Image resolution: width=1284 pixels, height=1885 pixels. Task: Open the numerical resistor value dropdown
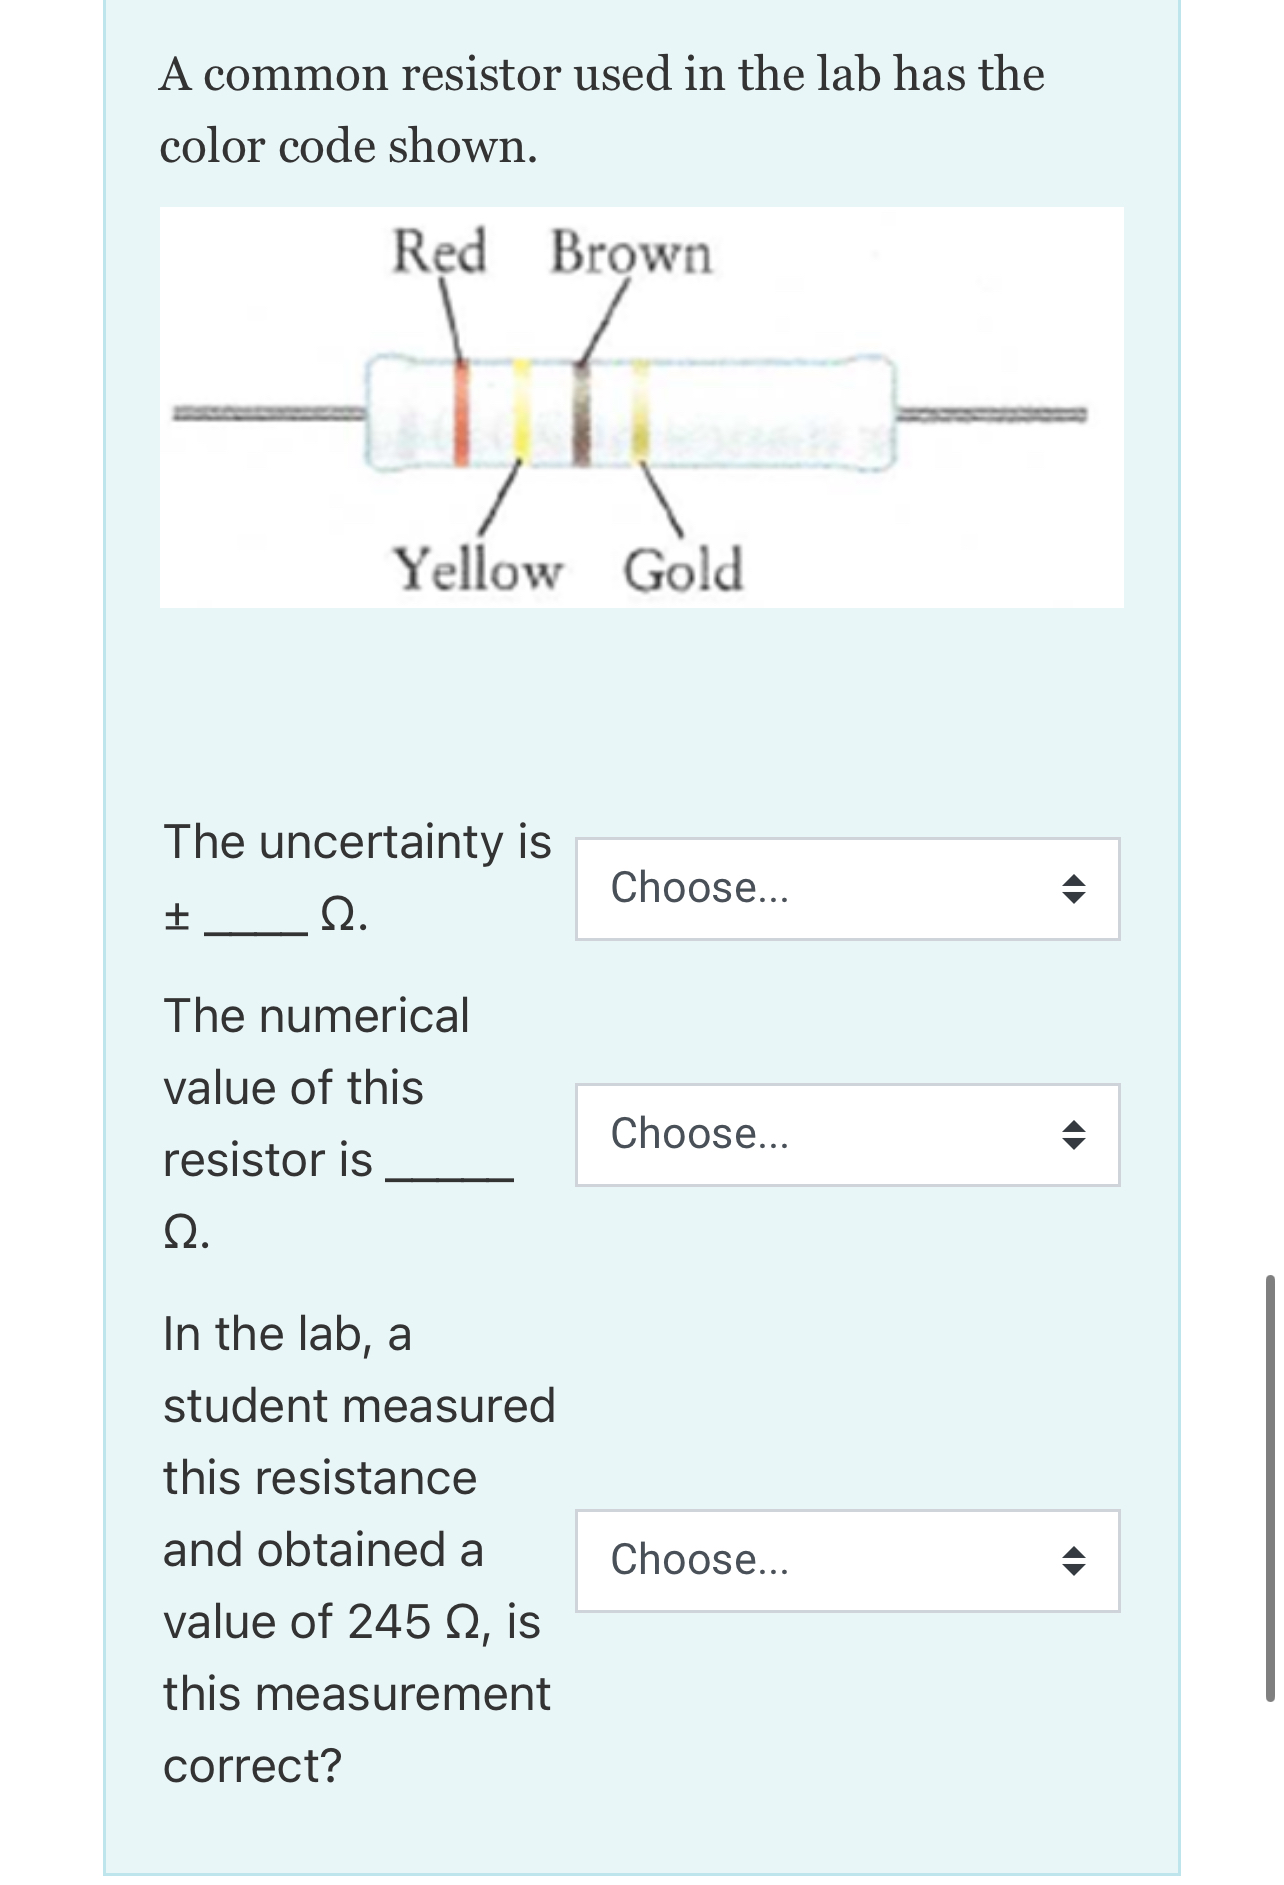pos(845,1134)
